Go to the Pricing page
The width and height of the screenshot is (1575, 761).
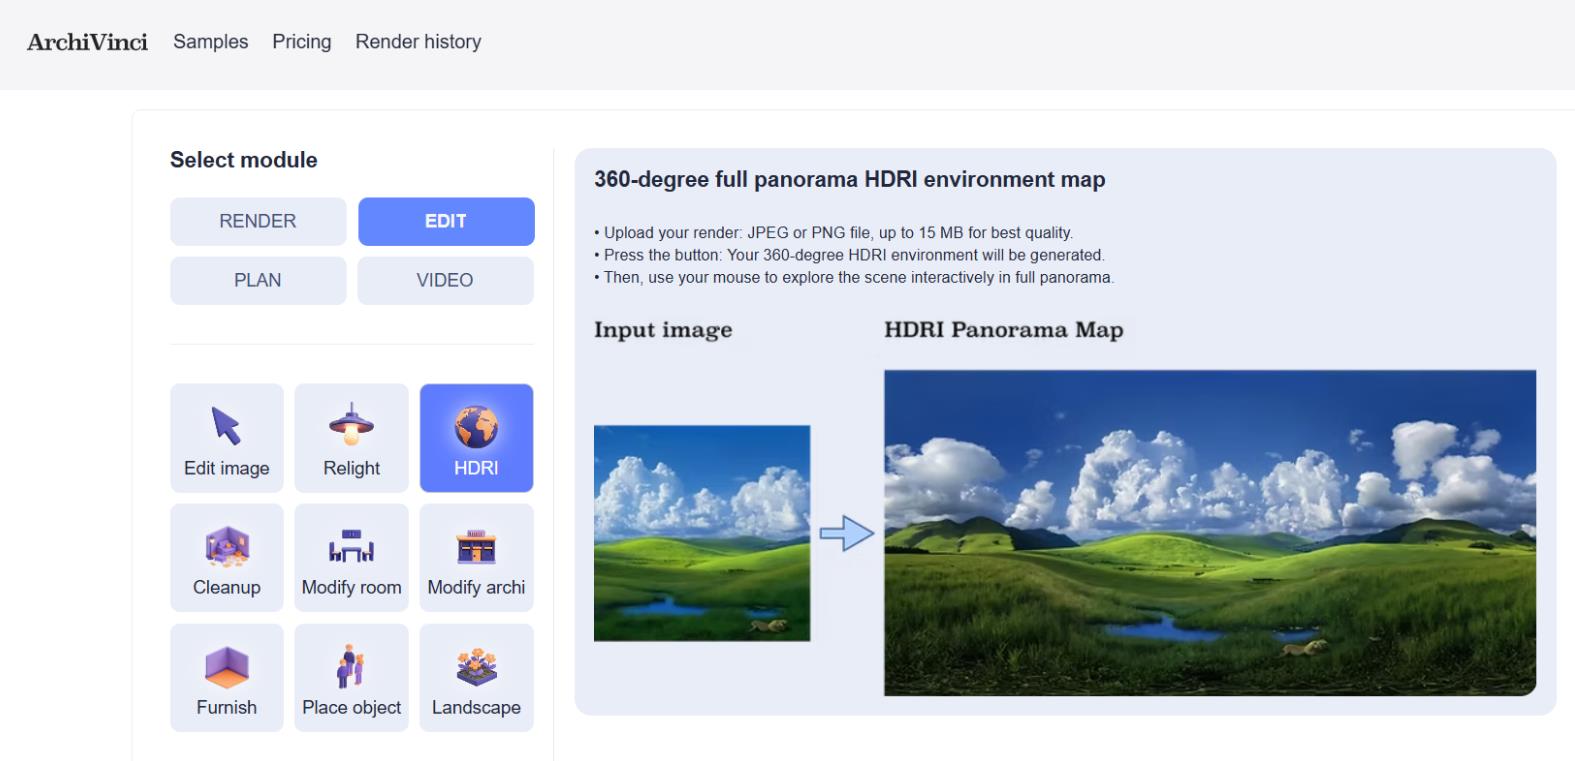pos(302,42)
